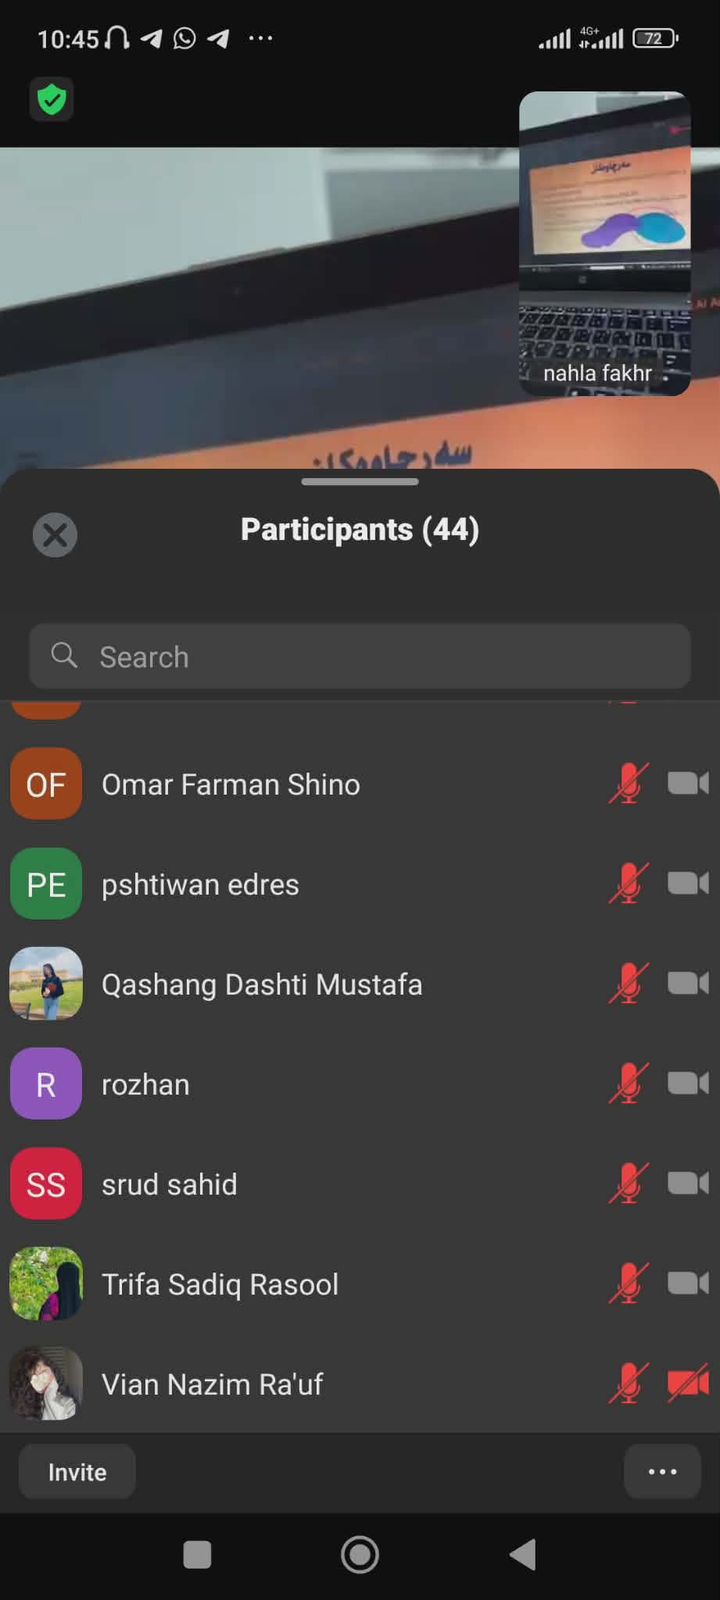Tap the panel drag handle bar
720x1600 pixels.
pyautogui.click(x=360, y=482)
